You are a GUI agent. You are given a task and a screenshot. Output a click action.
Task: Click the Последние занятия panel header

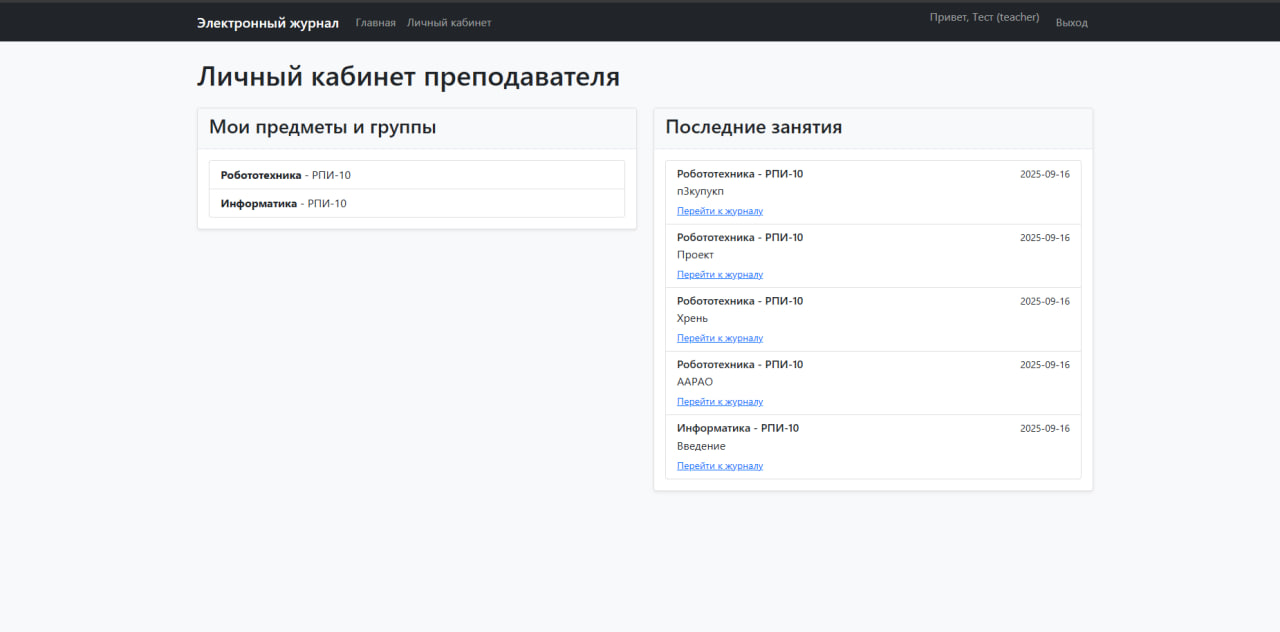click(754, 127)
